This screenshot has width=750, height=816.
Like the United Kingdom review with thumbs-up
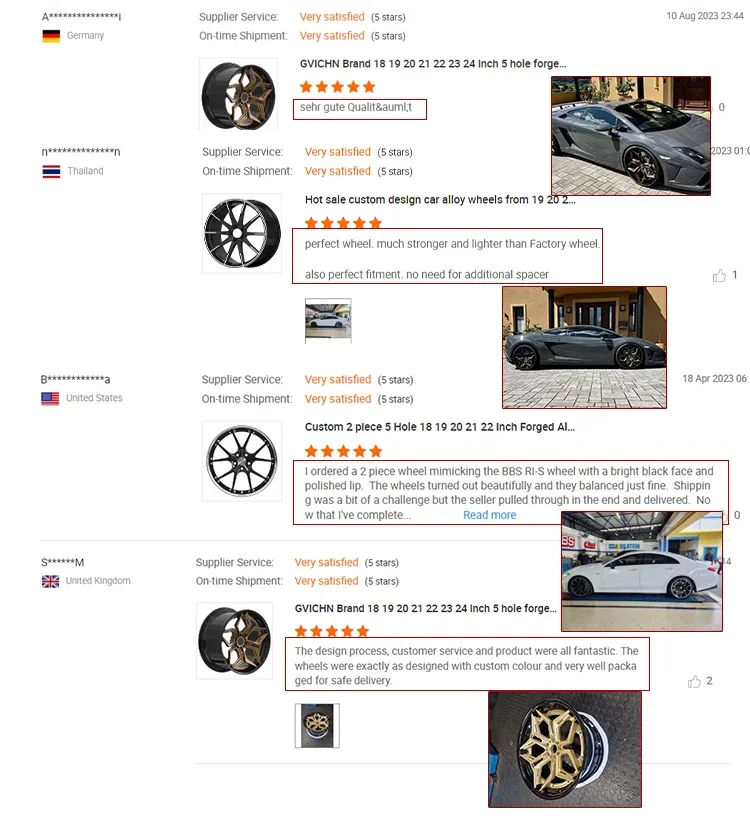(x=694, y=681)
